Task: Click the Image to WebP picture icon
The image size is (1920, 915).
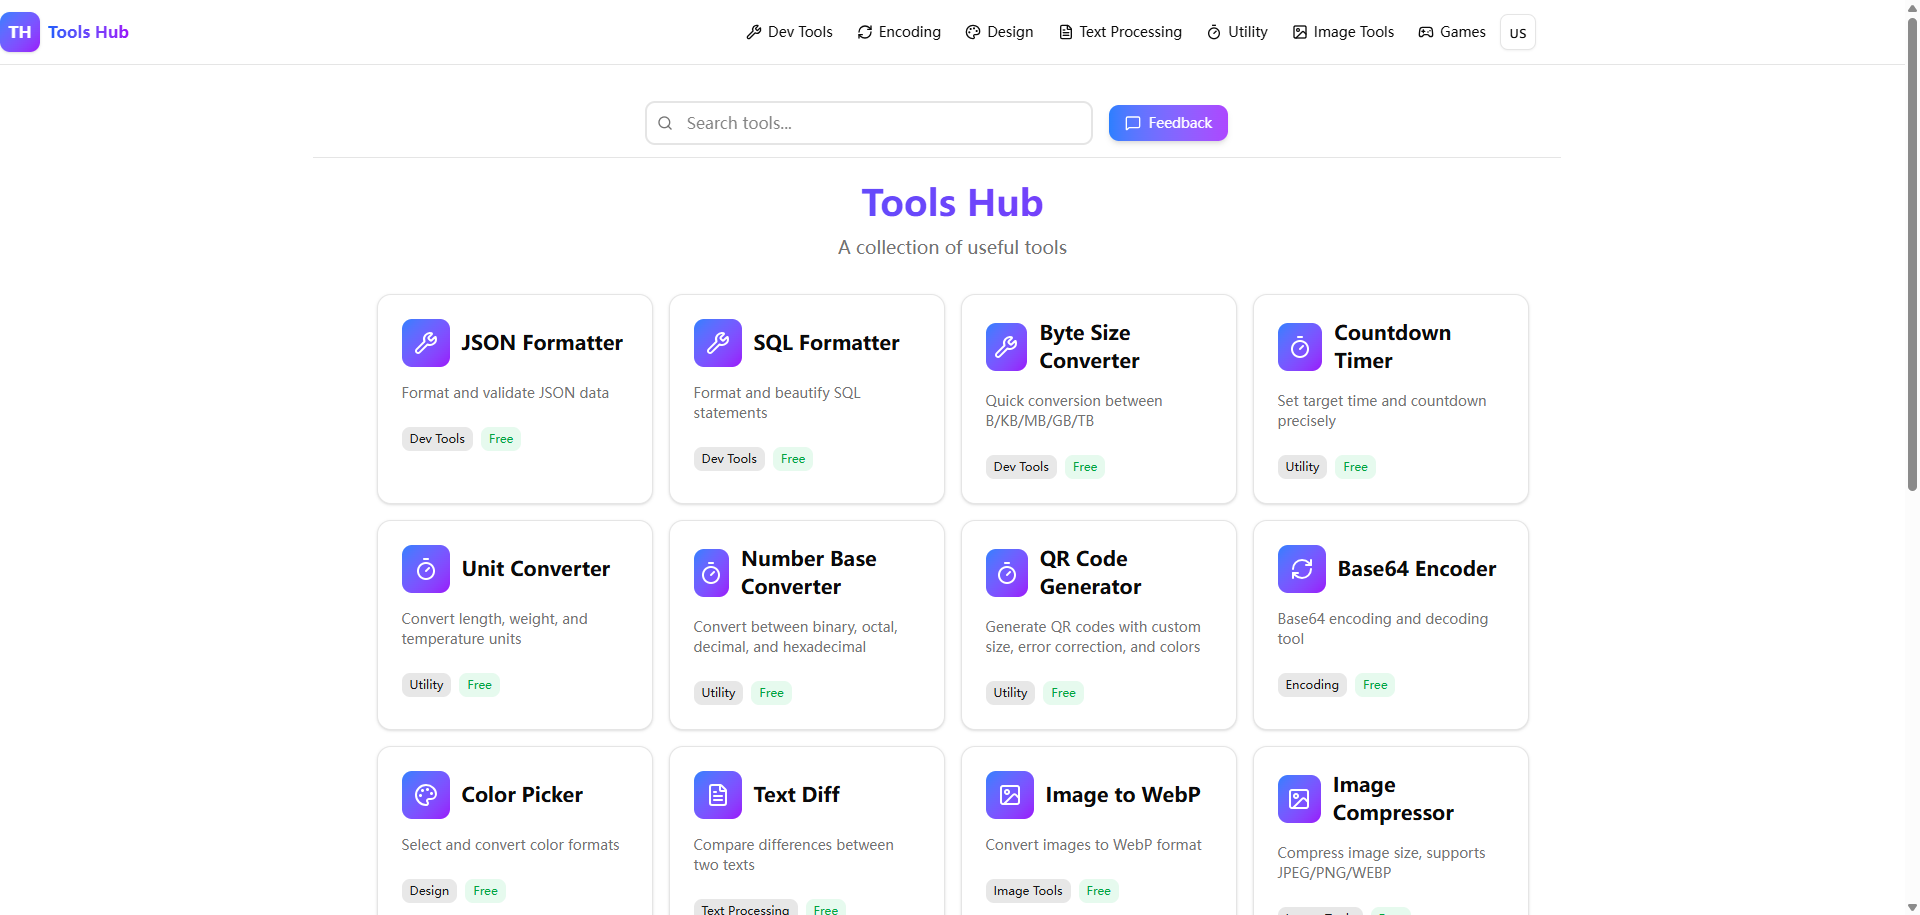Action: tap(1009, 795)
